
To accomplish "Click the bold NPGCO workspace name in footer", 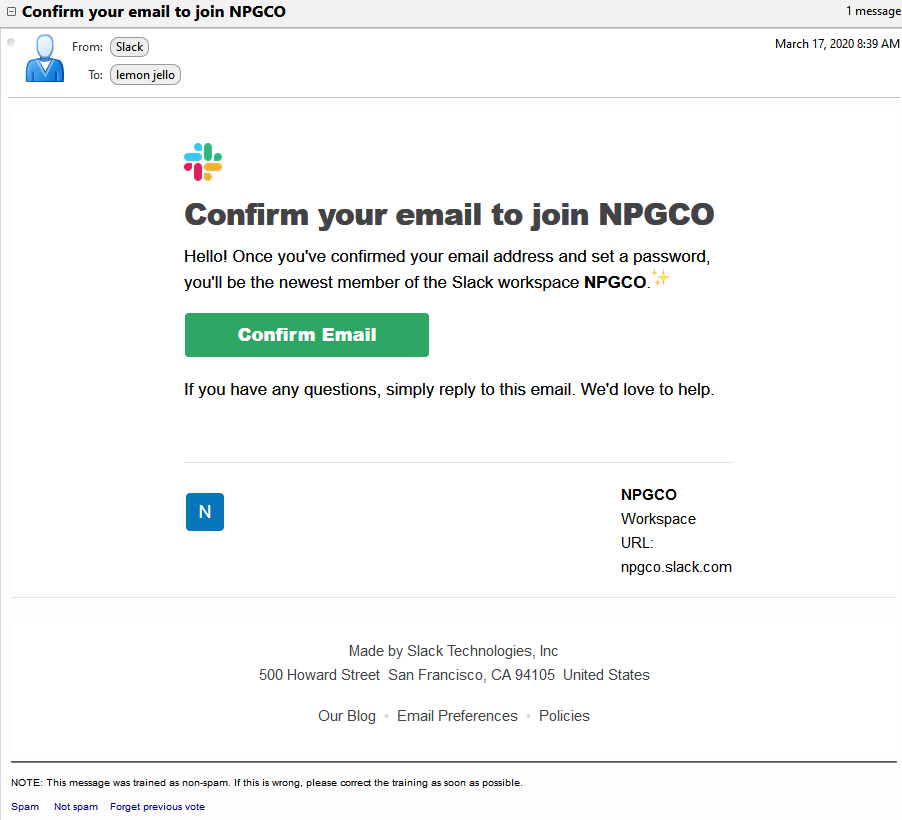I will coord(649,494).
